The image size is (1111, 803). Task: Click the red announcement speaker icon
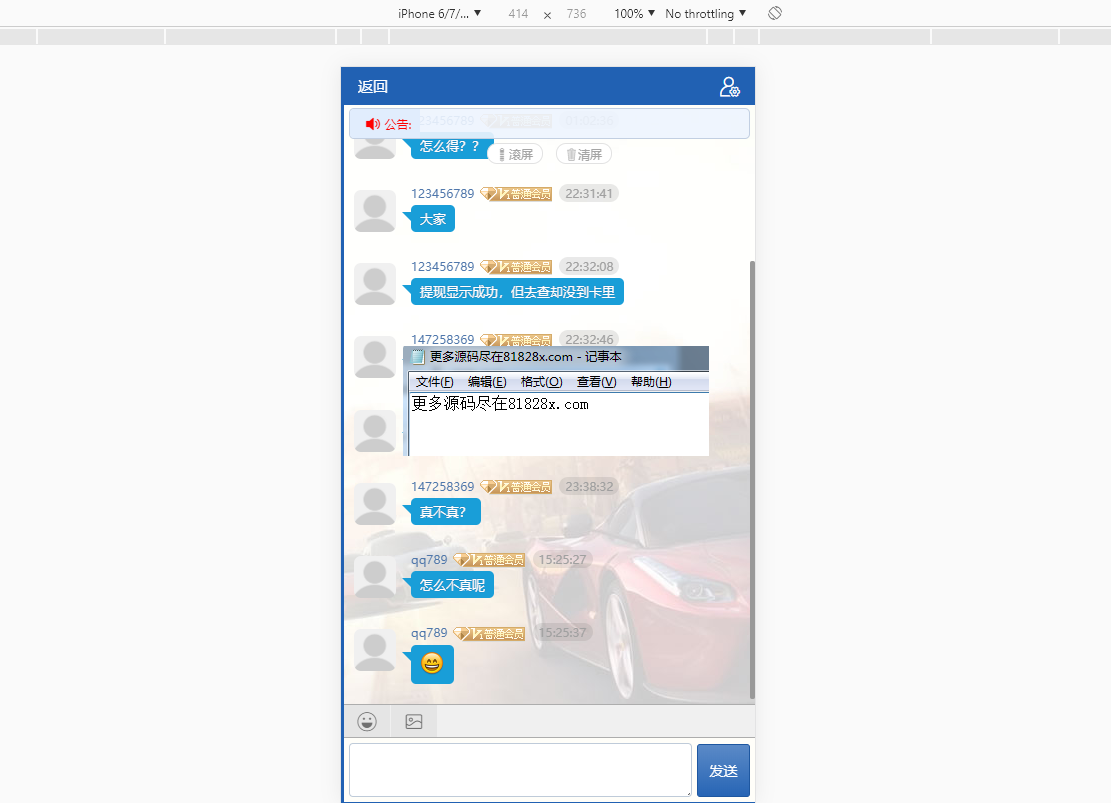point(373,124)
